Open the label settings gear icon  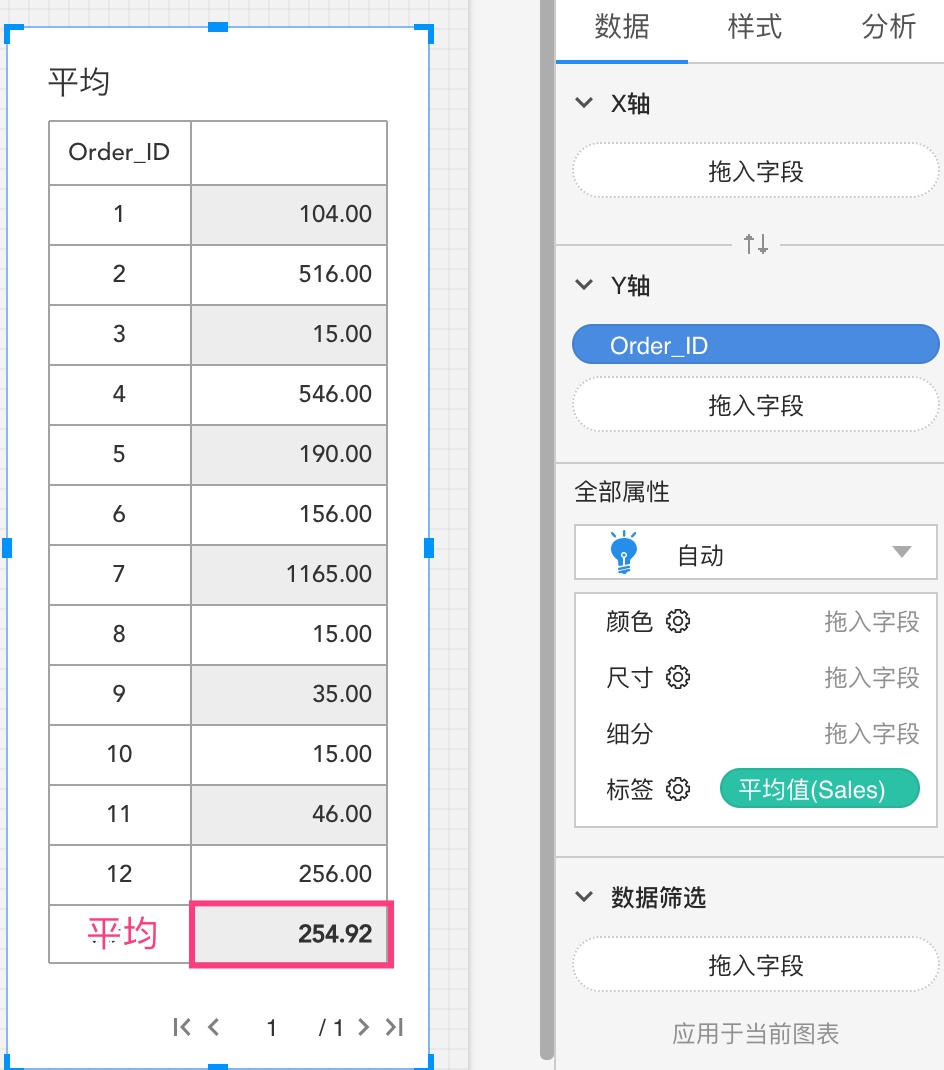(x=678, y=790)
